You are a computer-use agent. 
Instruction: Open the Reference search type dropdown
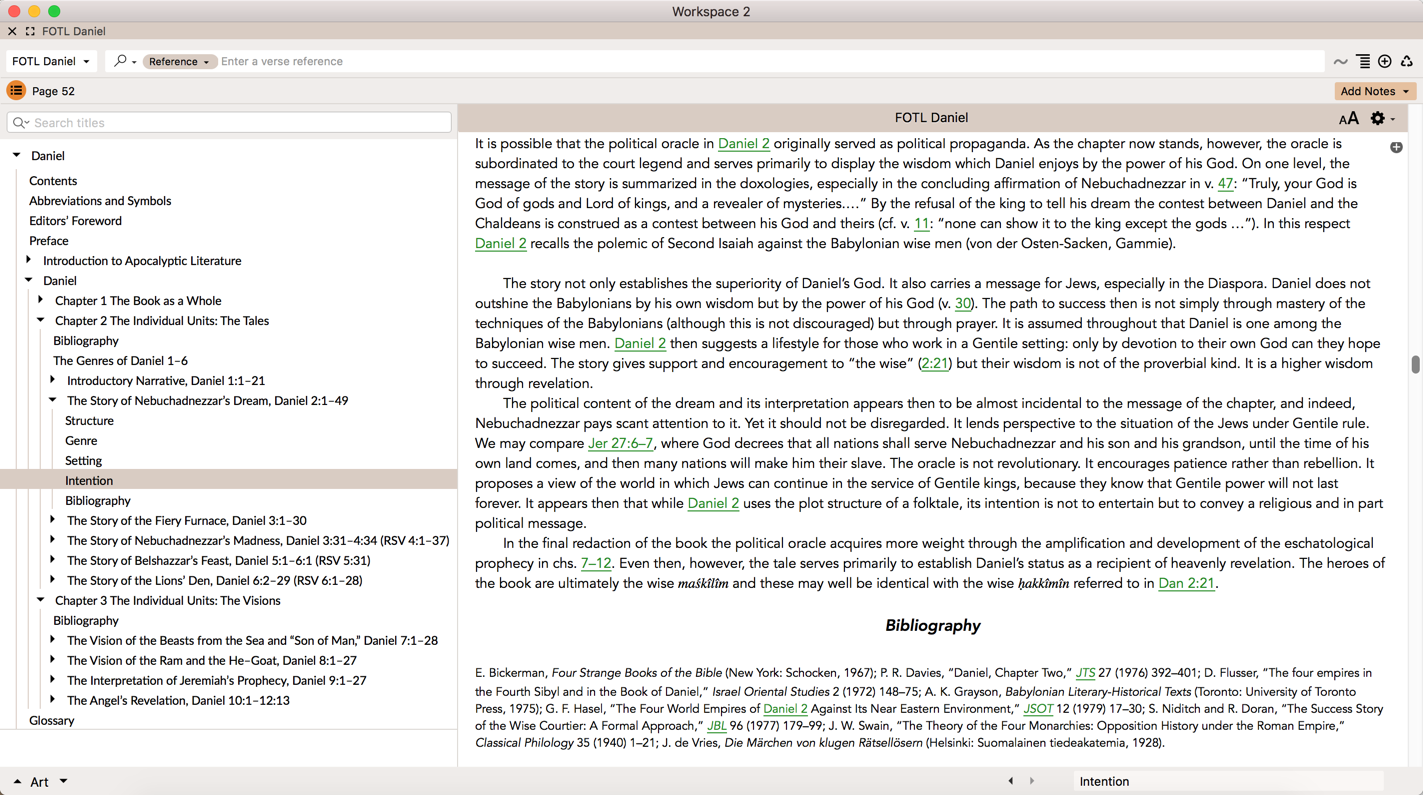pyautogui.click(x=179, y=62)
